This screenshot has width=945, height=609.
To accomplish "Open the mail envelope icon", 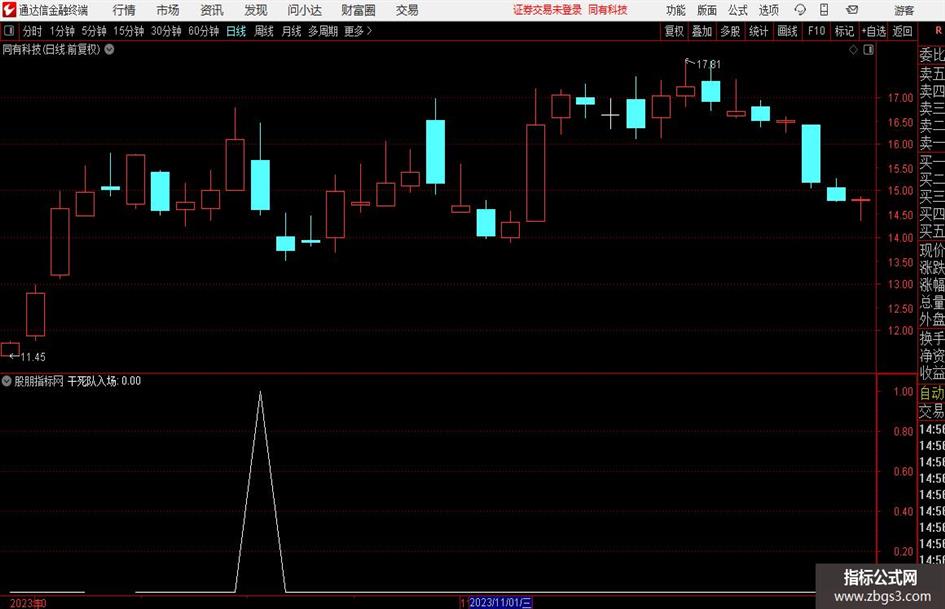I will pyautogui.click(x=852, y=10).
